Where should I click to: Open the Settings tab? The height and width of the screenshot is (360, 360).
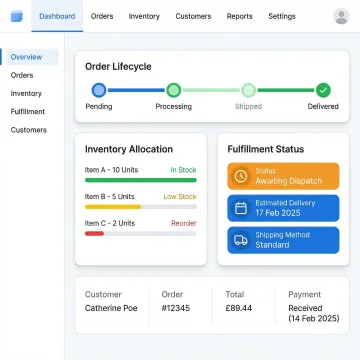[282, 16]
